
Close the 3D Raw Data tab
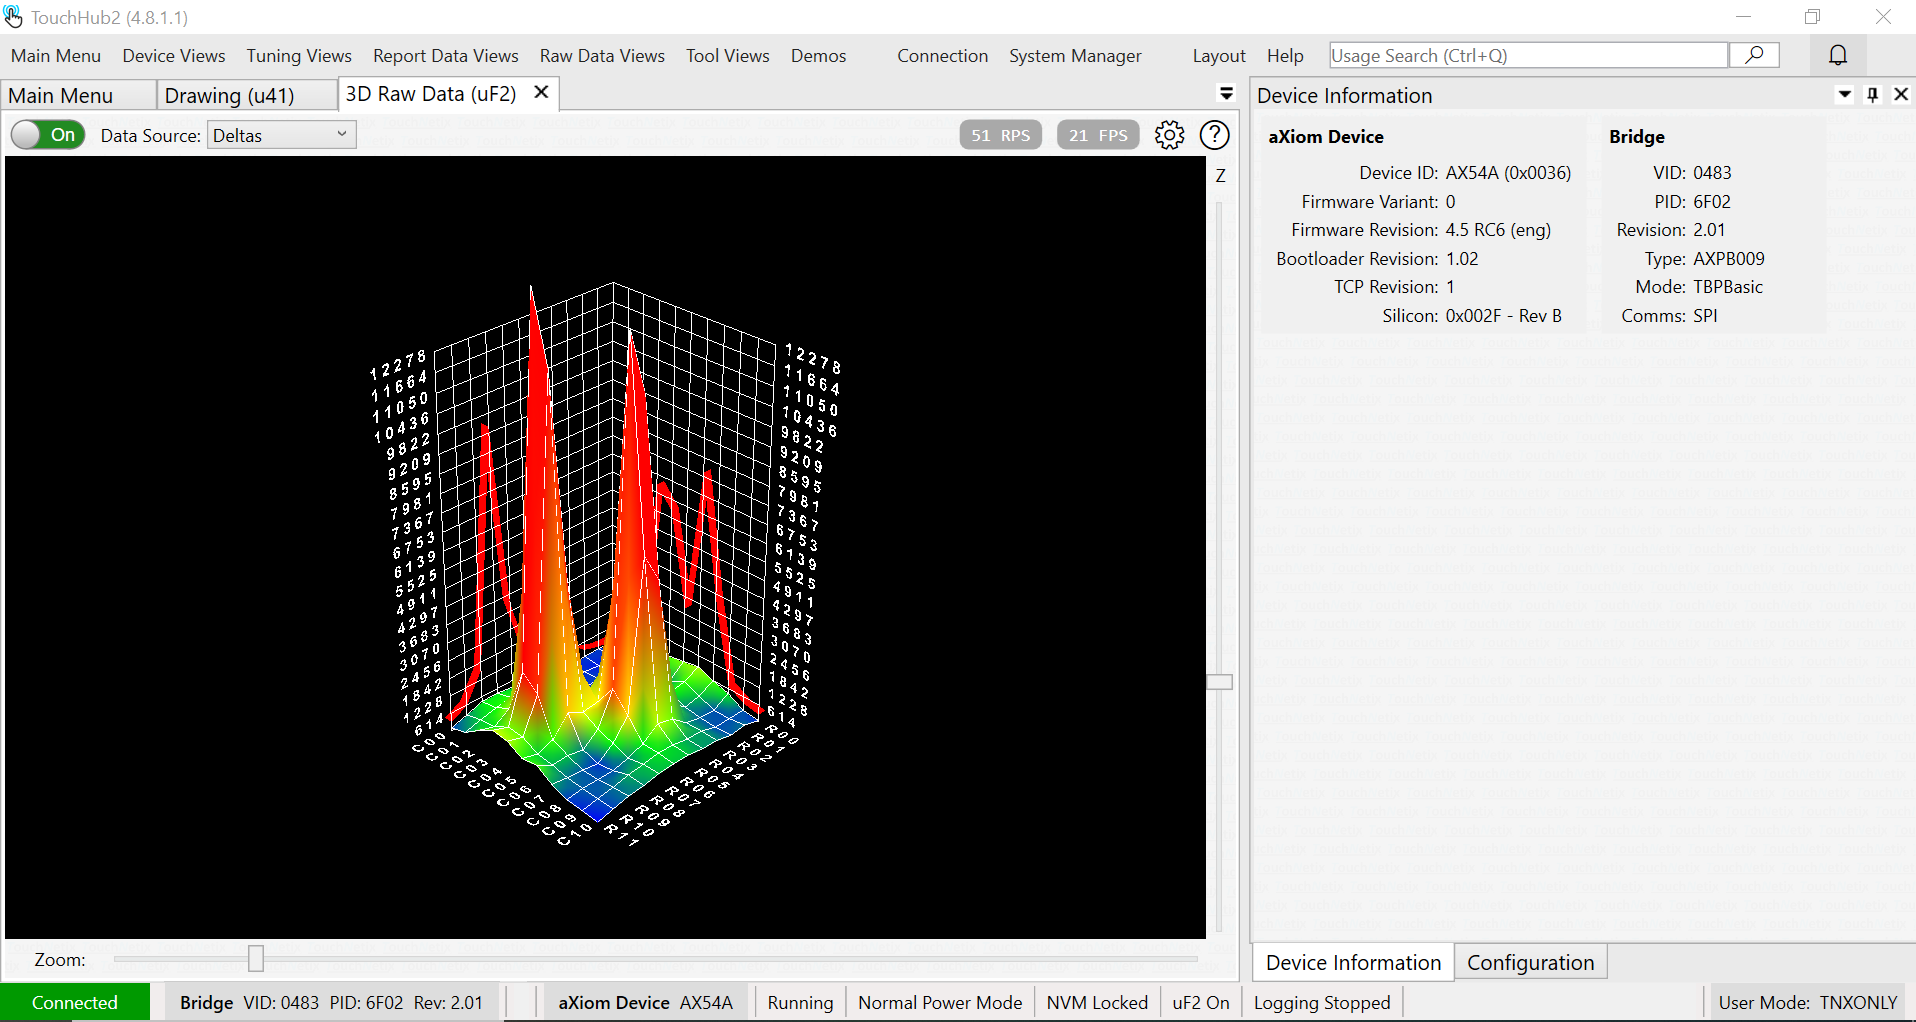coord(541,93)
